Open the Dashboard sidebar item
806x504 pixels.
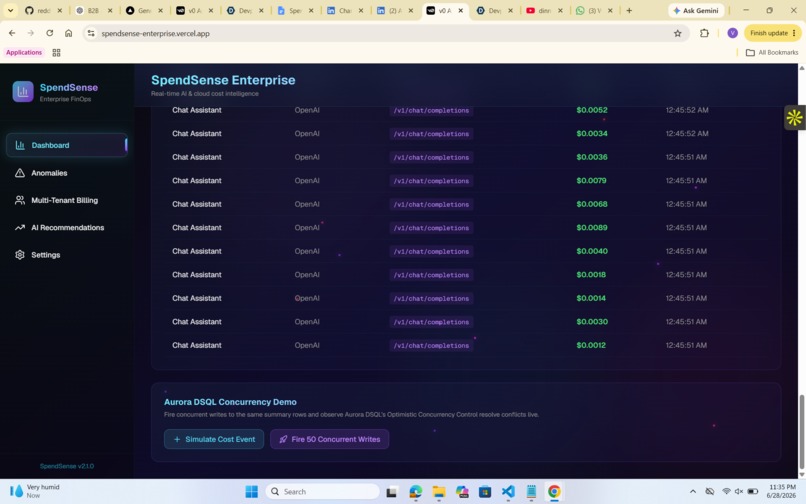pos(67,145)
